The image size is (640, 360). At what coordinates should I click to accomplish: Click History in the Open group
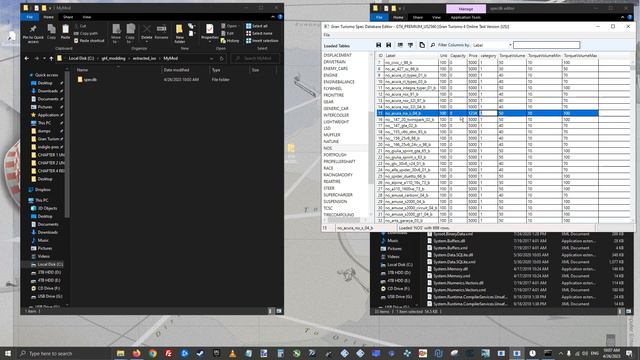coord(230,41)
